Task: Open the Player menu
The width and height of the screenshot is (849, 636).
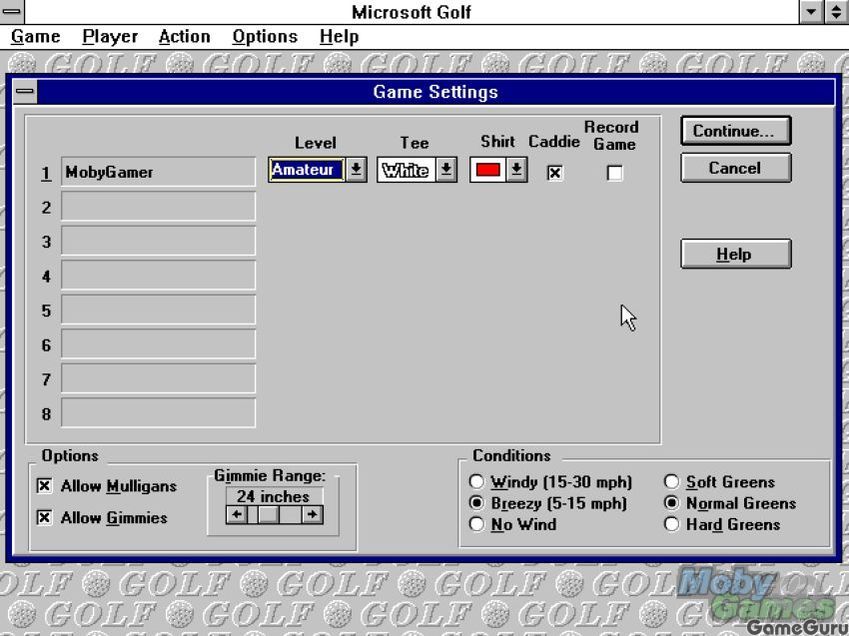Action: point(110,37)
